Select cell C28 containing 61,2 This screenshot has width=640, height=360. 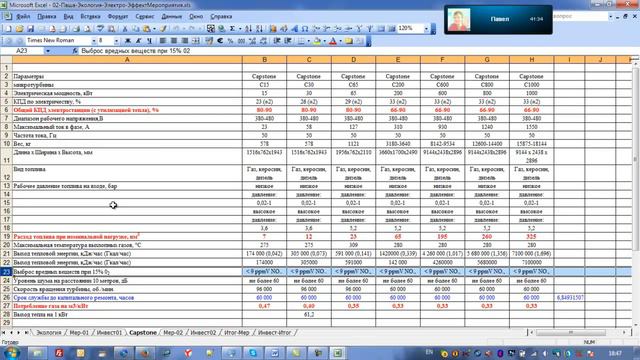coord(309,315)
